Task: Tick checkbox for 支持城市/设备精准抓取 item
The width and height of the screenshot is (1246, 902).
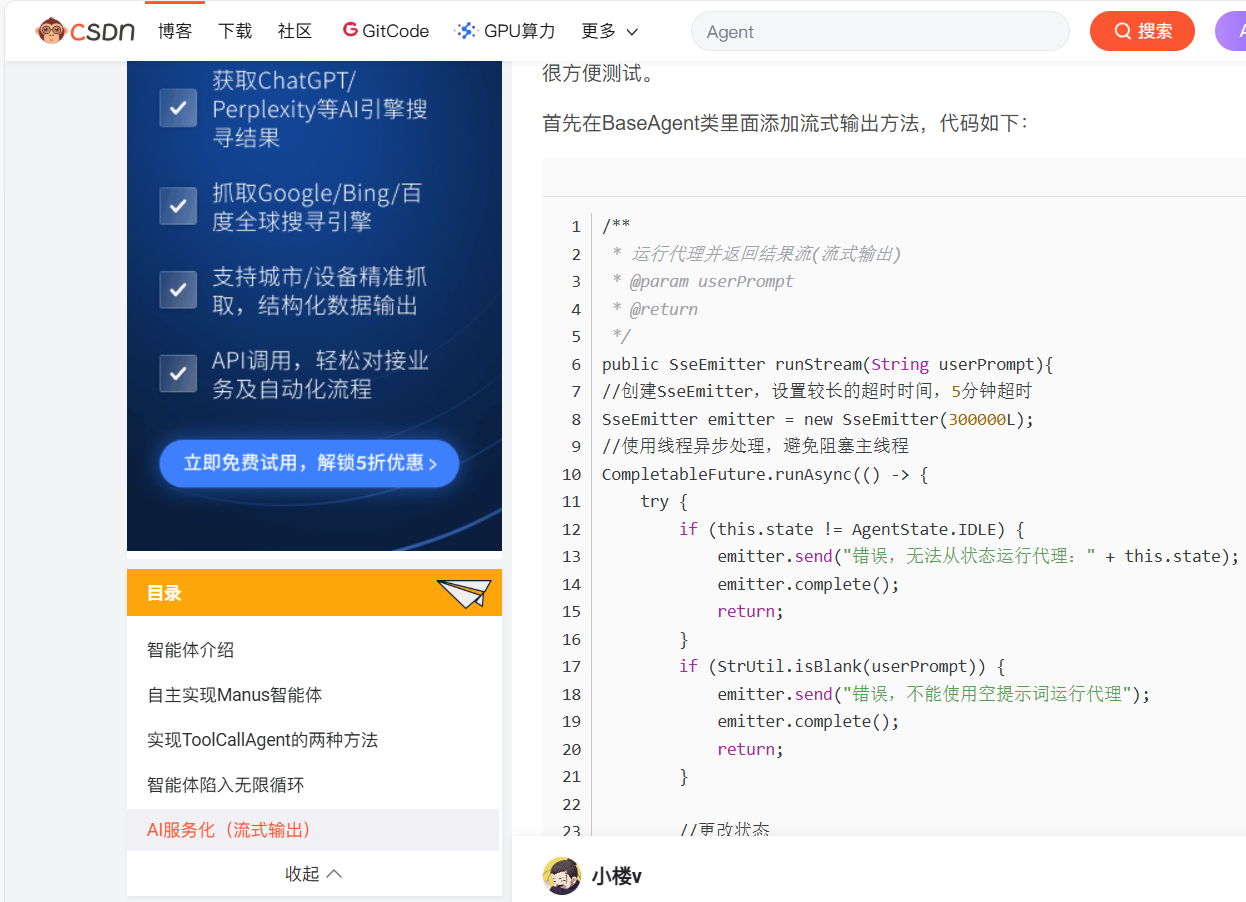Action: [178, 290]
